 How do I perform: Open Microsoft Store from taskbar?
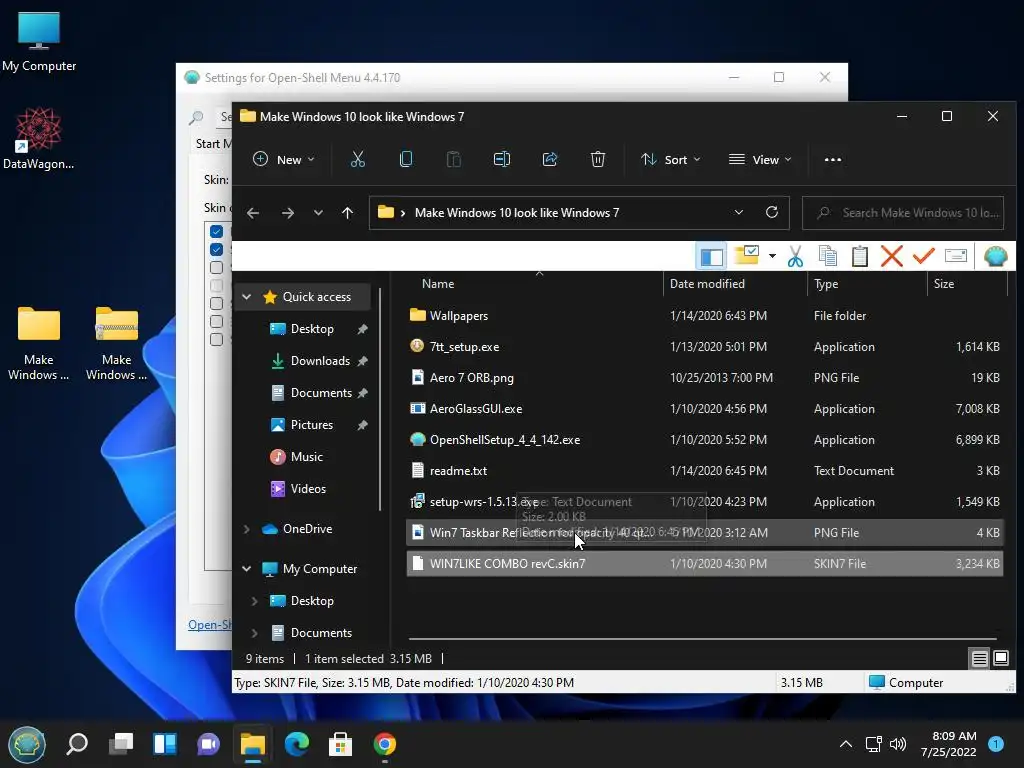tap(340, 744)
